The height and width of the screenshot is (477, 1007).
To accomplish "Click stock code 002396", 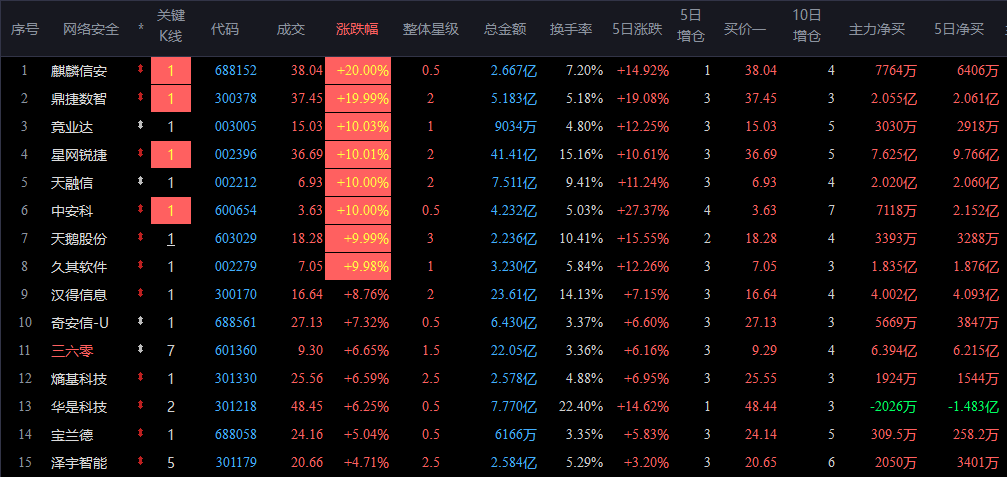I will coord(236,155).
